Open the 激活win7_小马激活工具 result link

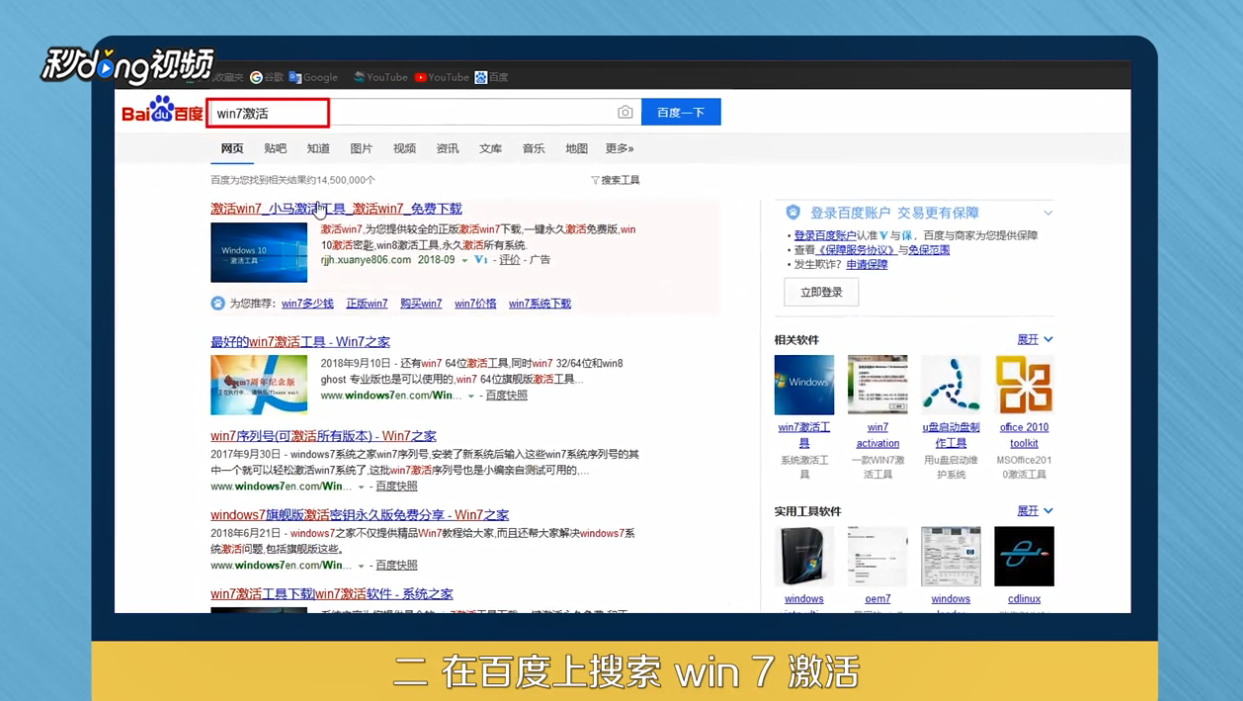[336, 209]
